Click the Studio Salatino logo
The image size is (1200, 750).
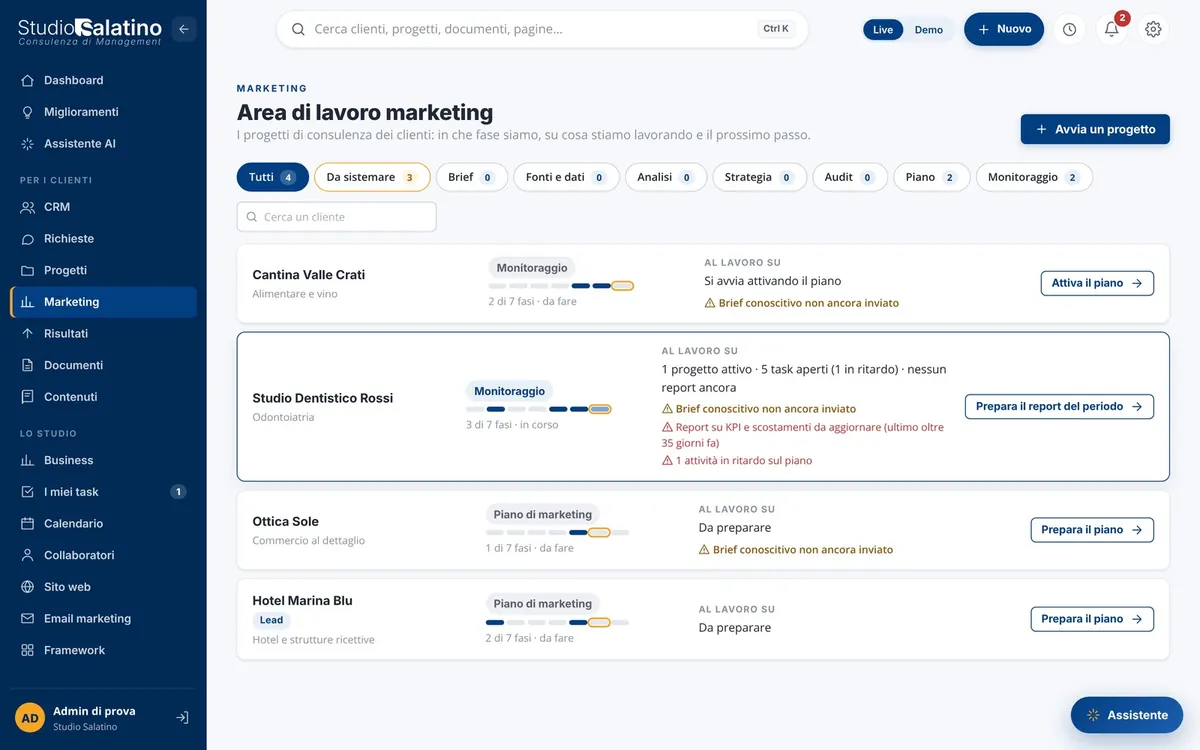pos(90,31)
